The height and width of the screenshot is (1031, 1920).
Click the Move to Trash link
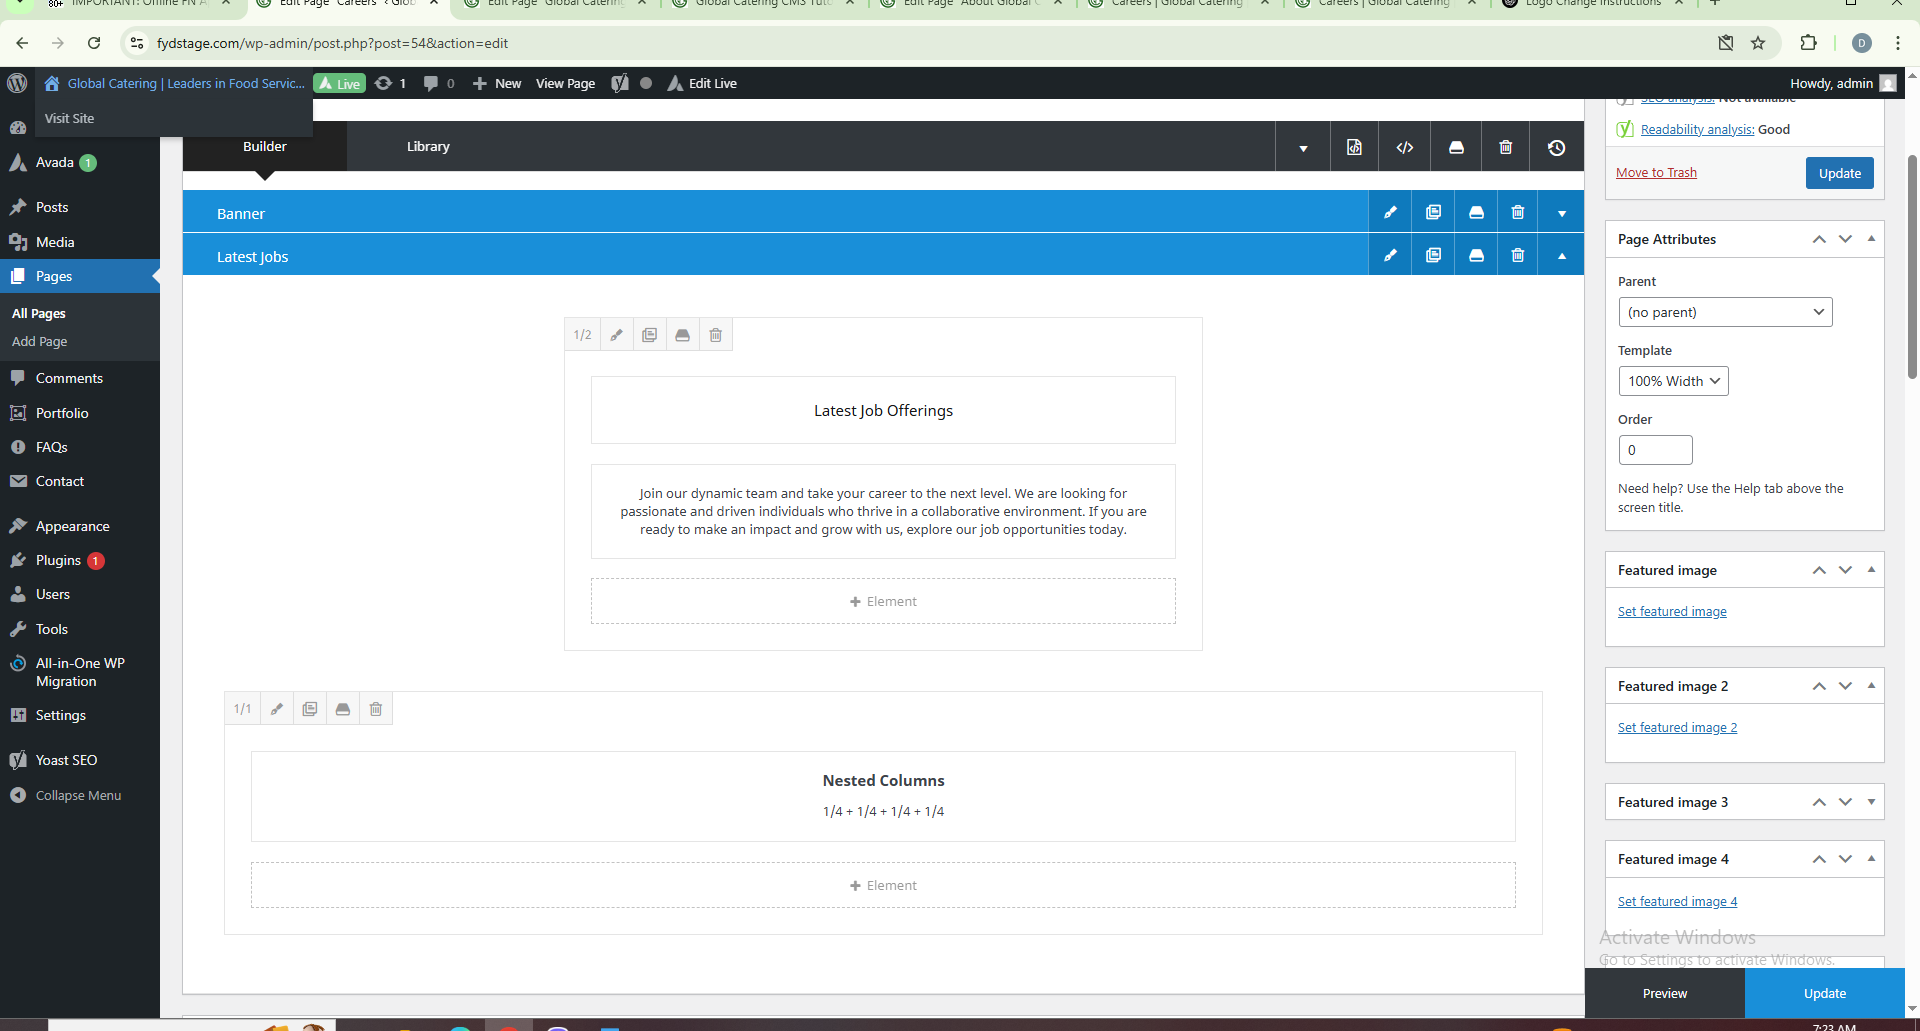1656,173
